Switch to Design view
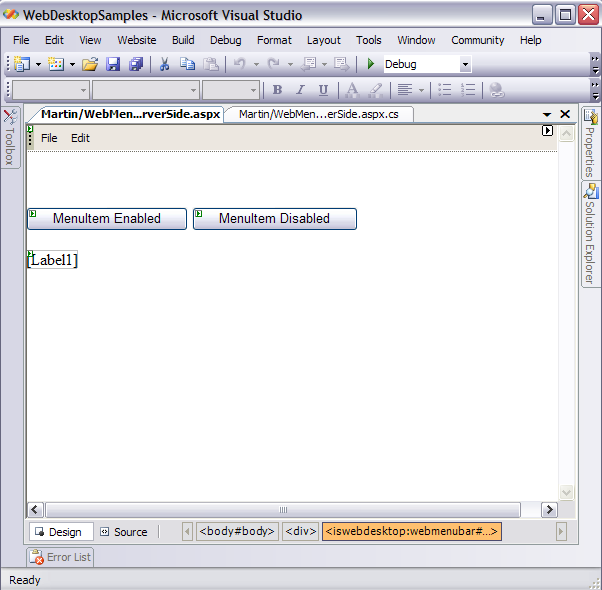 [x=59, y=532]
